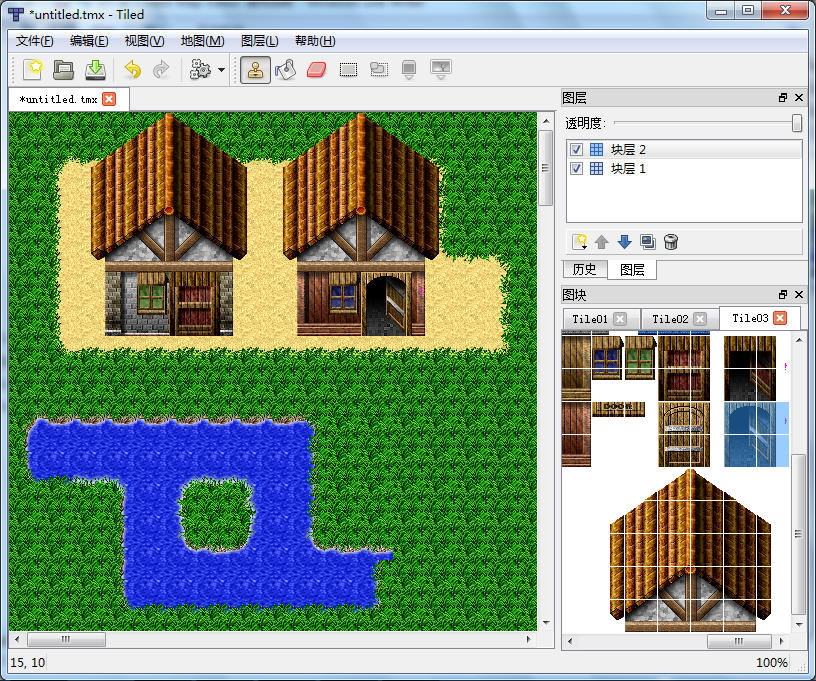Click map scroll up arrow

click(546, 121)
